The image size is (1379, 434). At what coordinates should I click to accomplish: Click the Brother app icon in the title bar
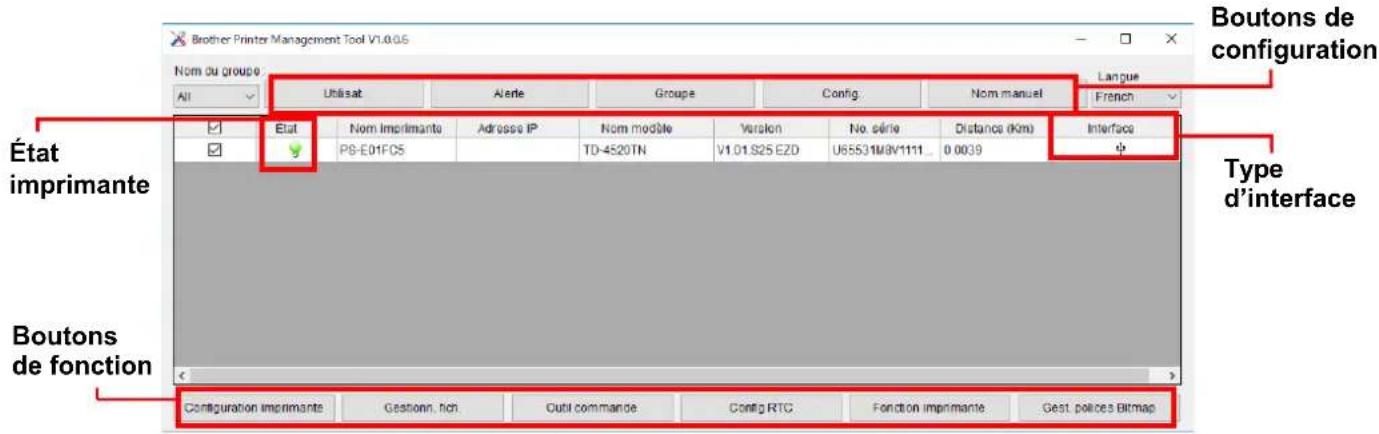click(179, 39)
